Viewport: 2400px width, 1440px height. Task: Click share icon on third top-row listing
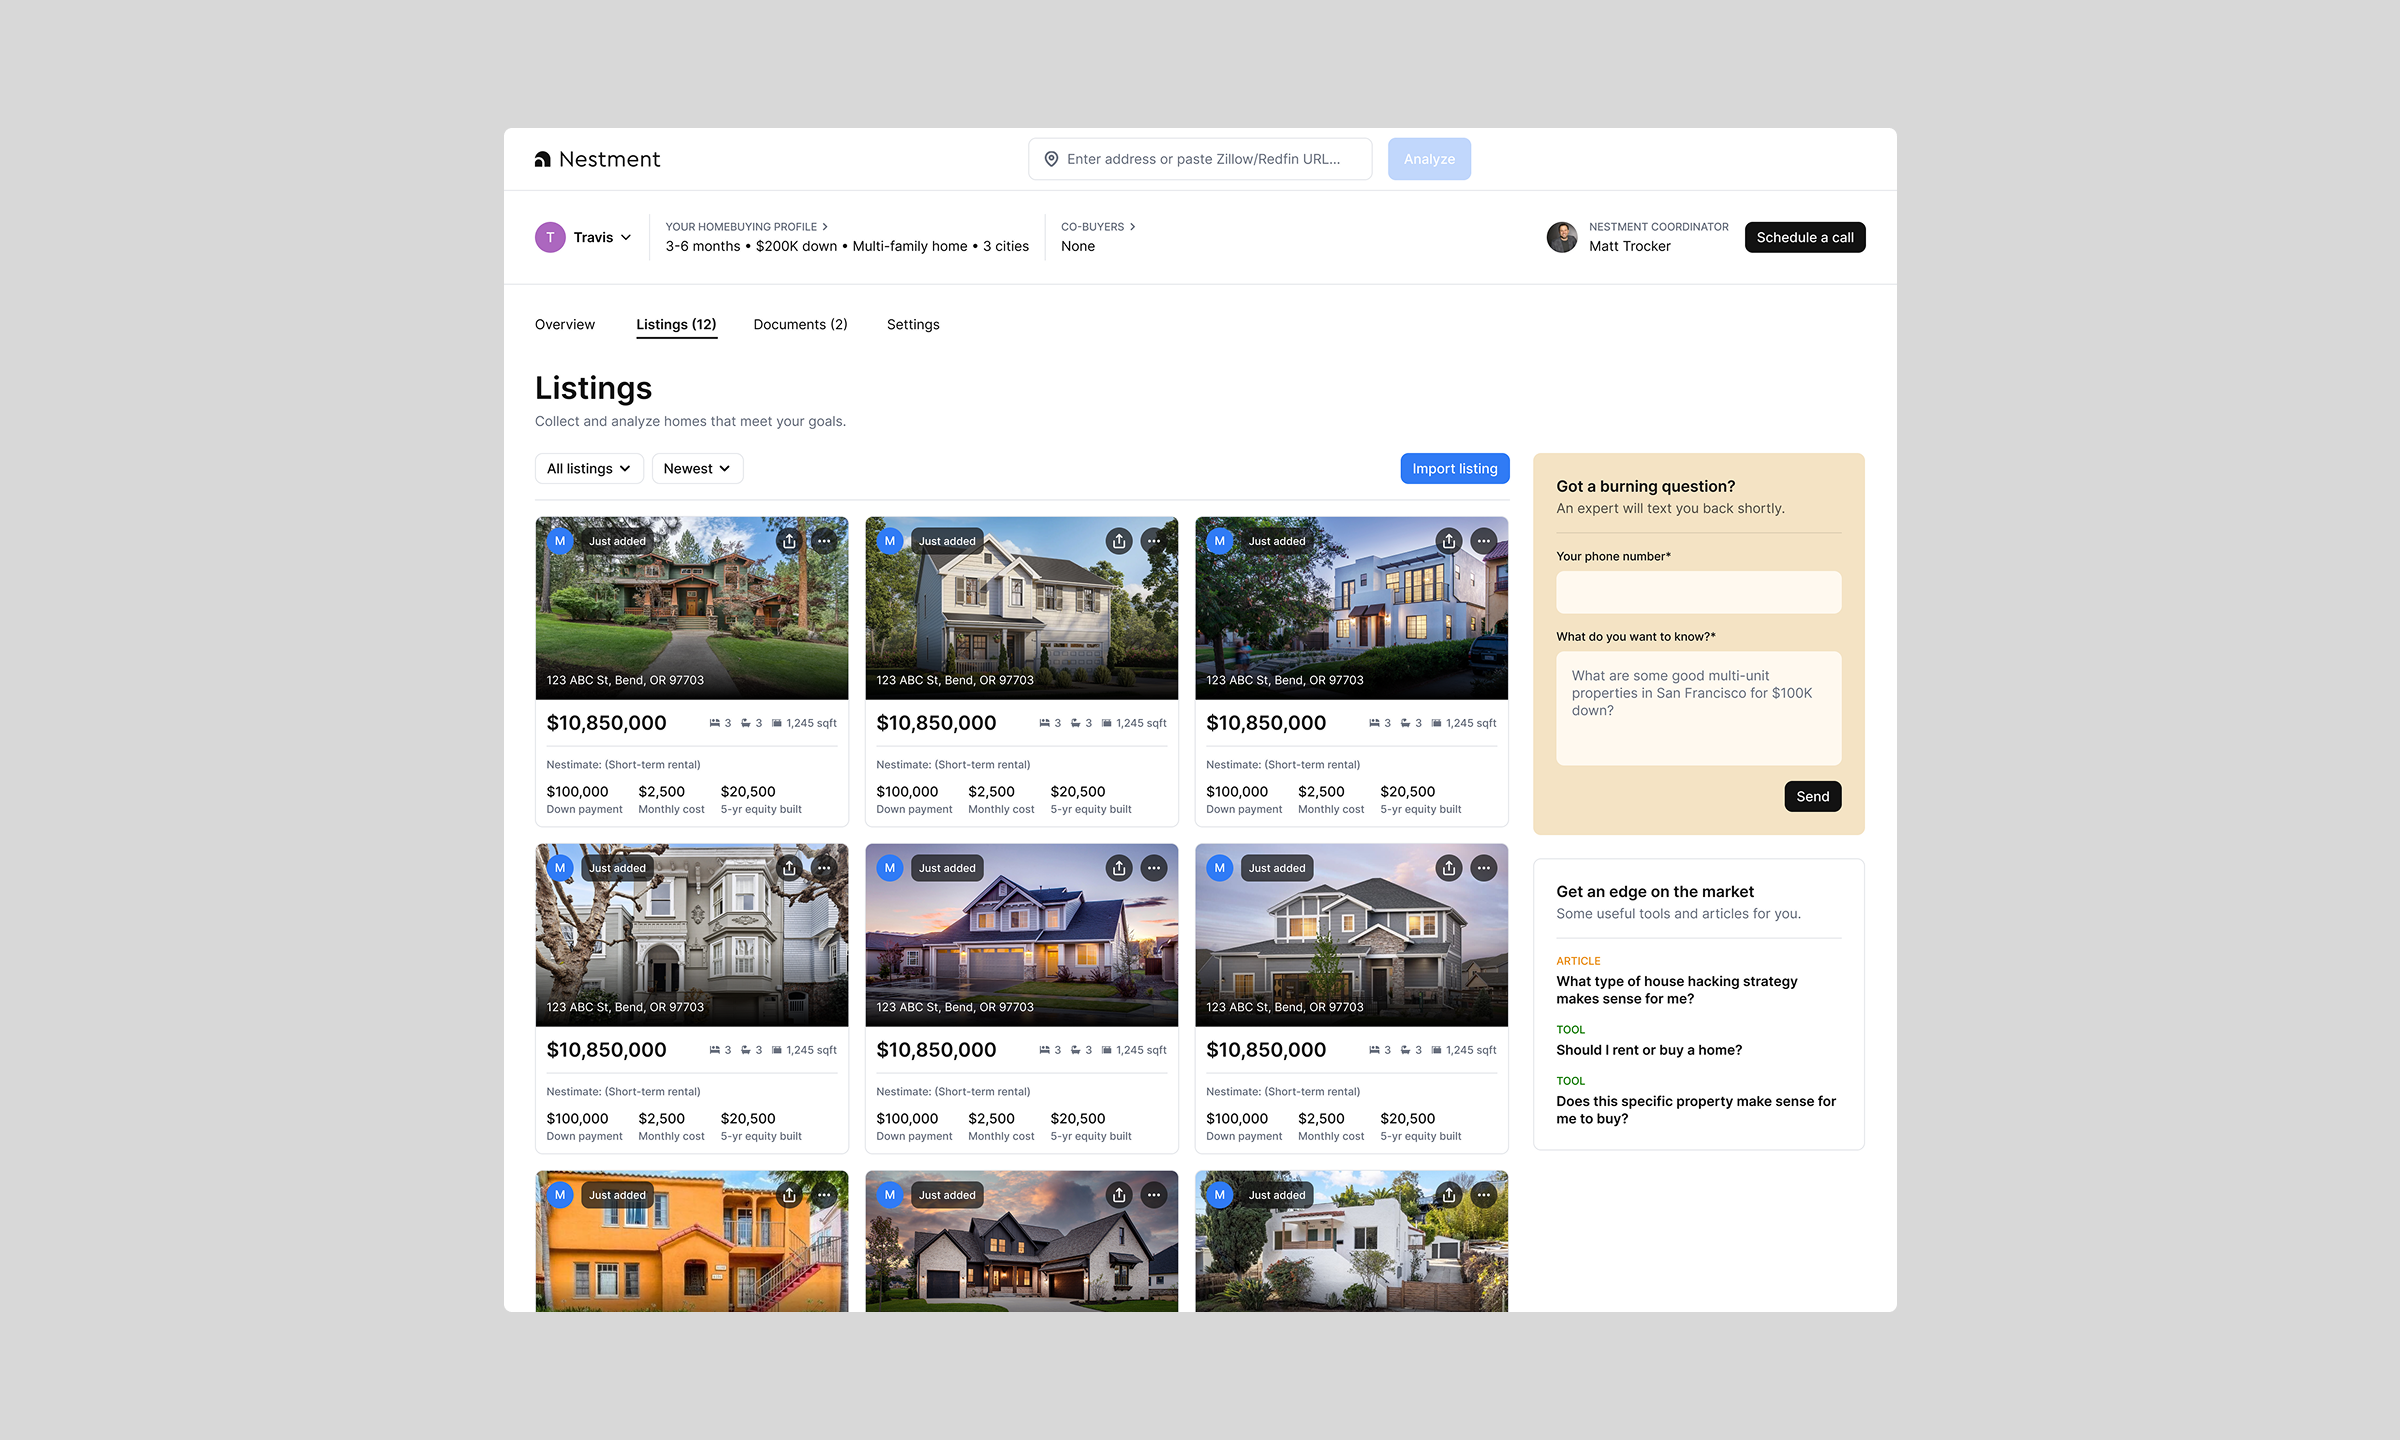point(1448,541)
